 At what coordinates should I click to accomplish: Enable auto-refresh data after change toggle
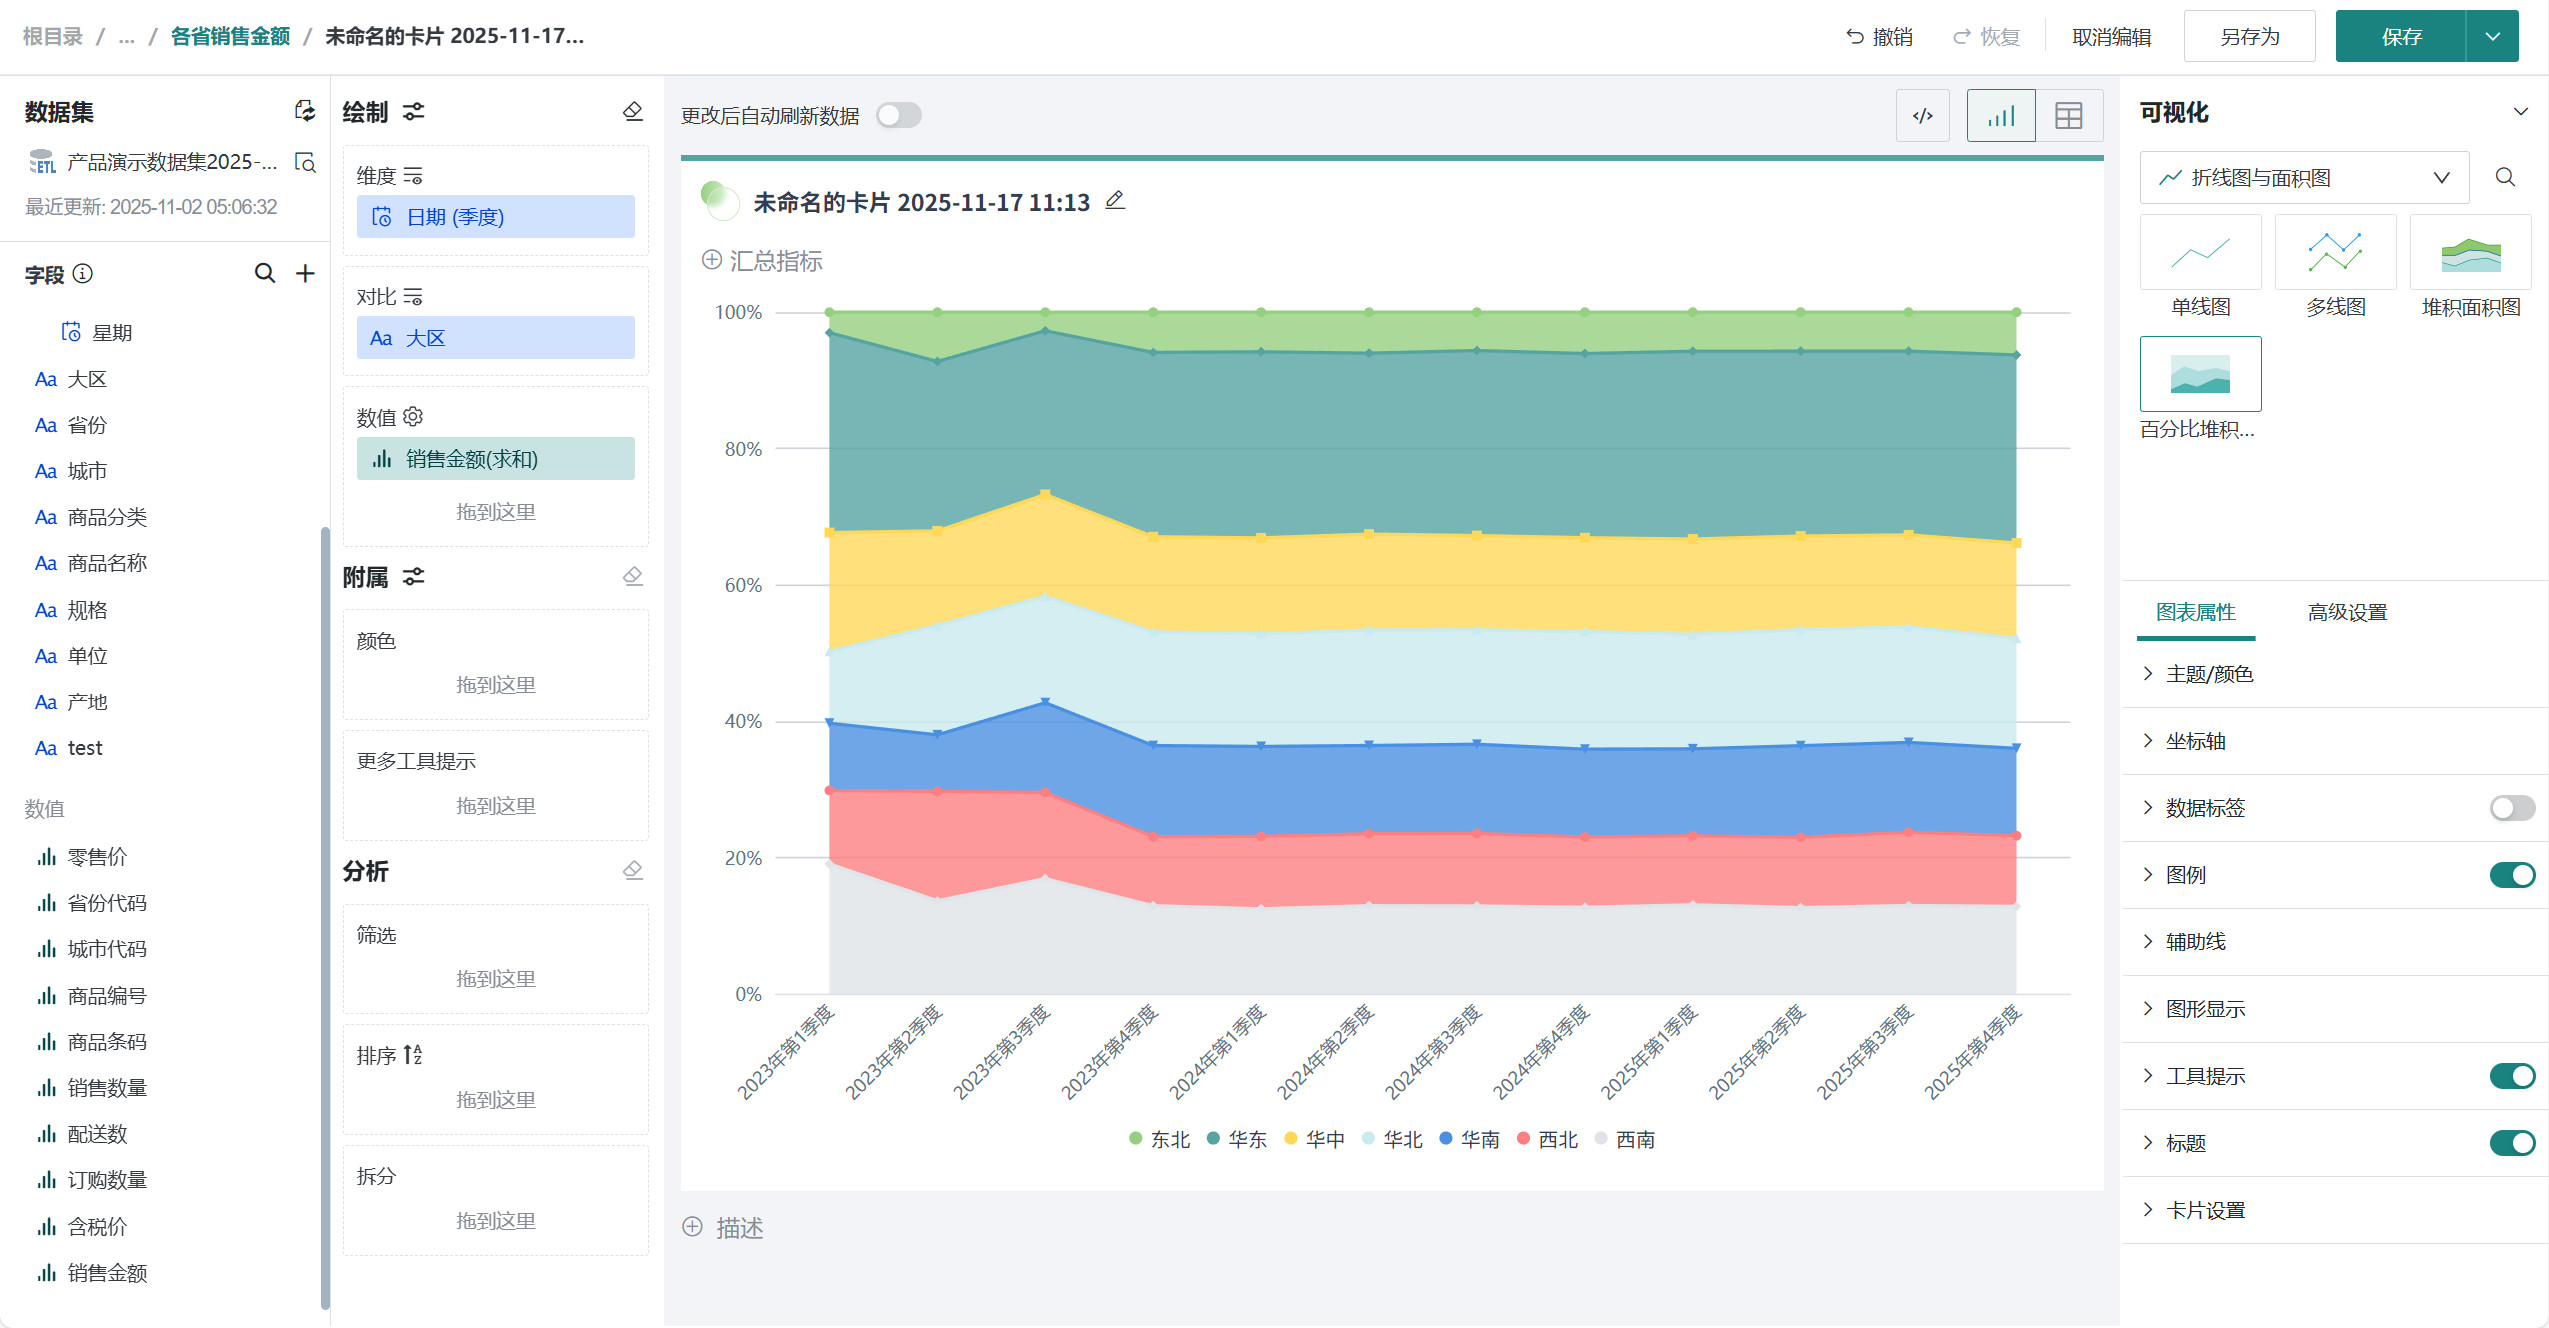click(x=898, y=115)
